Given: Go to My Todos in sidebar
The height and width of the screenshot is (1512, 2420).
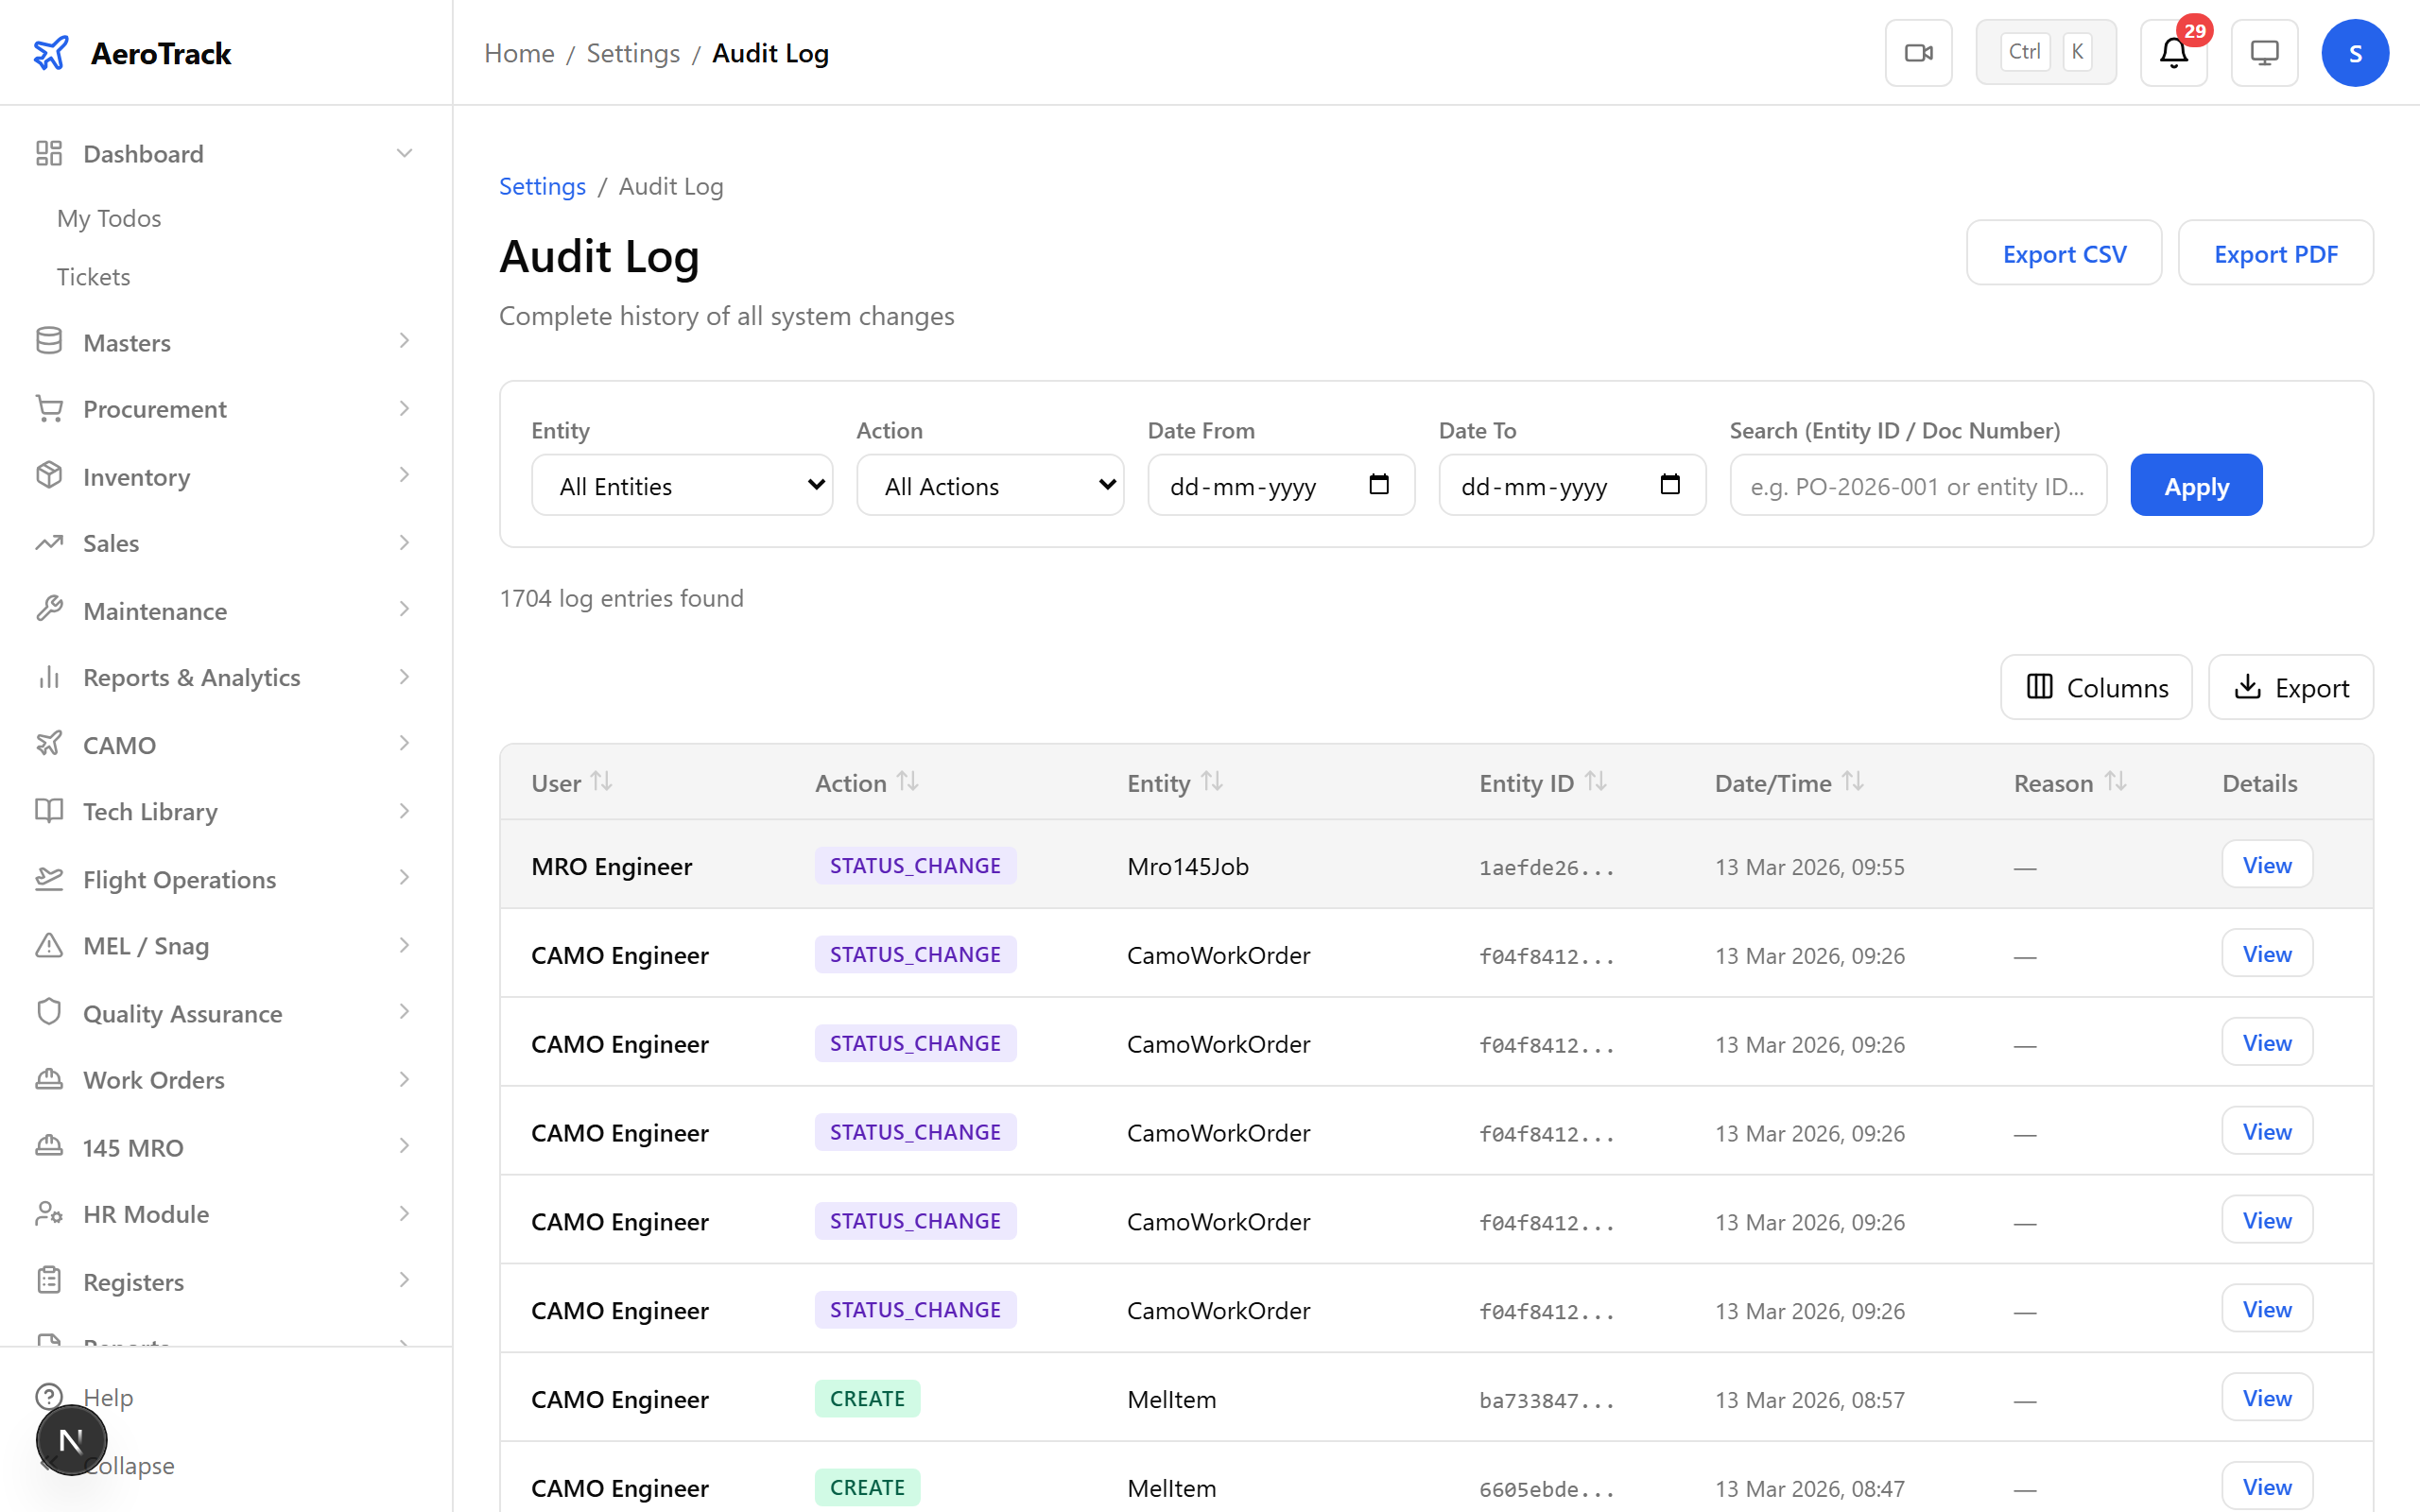Looking at the screenshot, I should point(109,218).
